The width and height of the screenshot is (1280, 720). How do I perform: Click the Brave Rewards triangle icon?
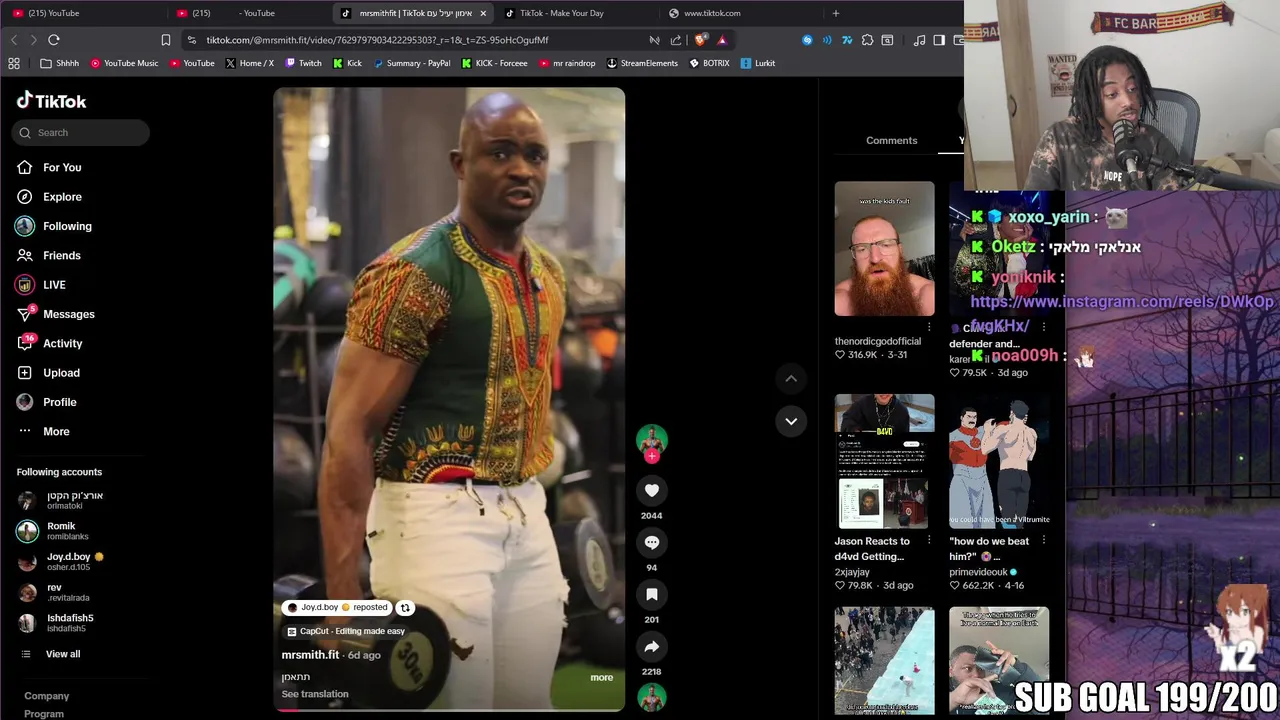721,40
